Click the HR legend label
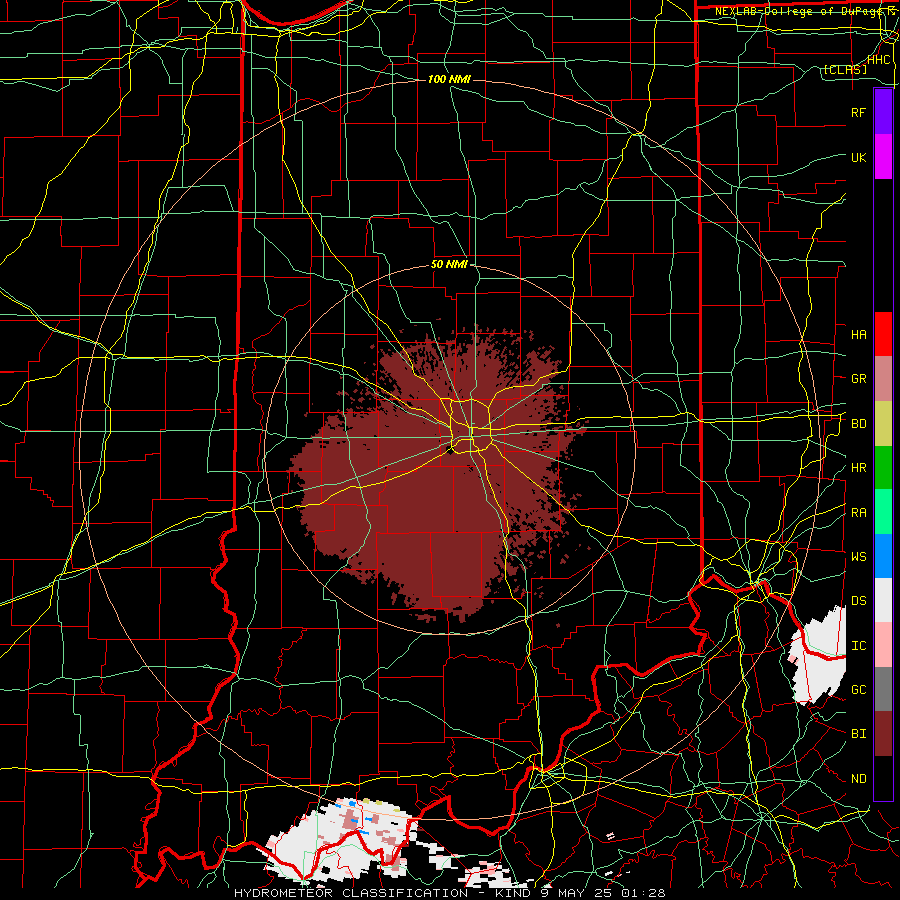 point(858,468)
